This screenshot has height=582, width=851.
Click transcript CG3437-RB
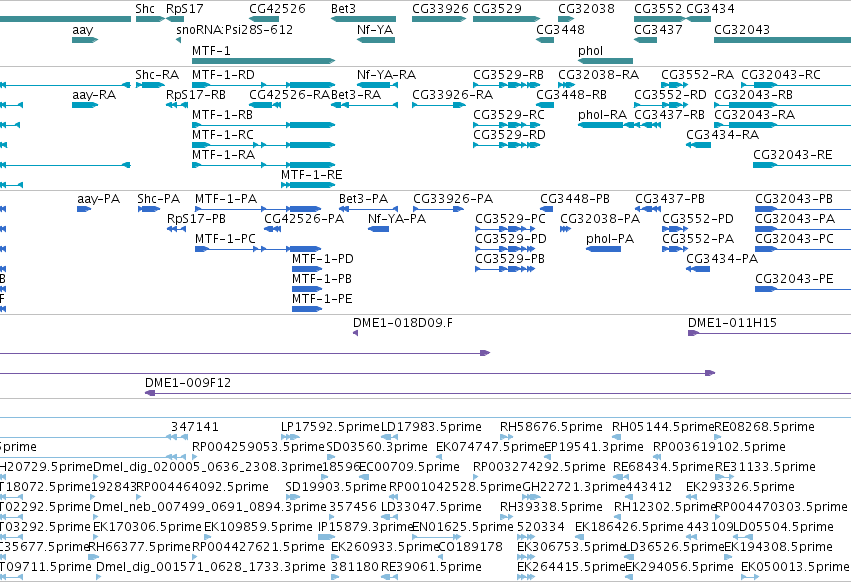[647, 125]
